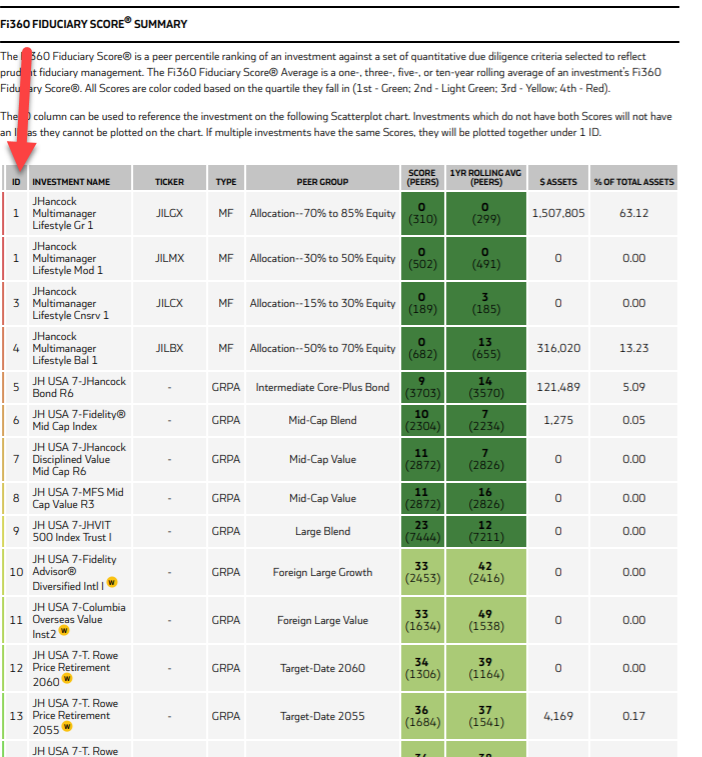Click Allocation--15% to 30% Equity peer group
The image size is (702, 757).
[323, 303]
